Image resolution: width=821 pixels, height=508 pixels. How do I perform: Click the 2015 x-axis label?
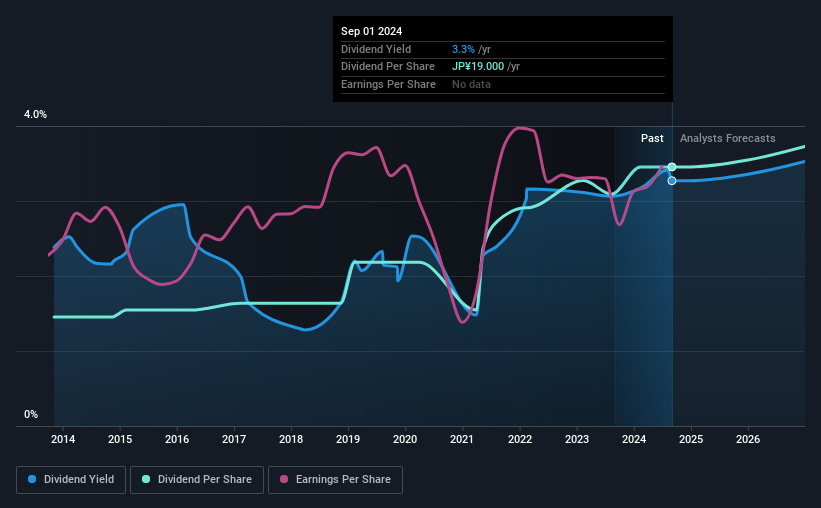[120, 439]
